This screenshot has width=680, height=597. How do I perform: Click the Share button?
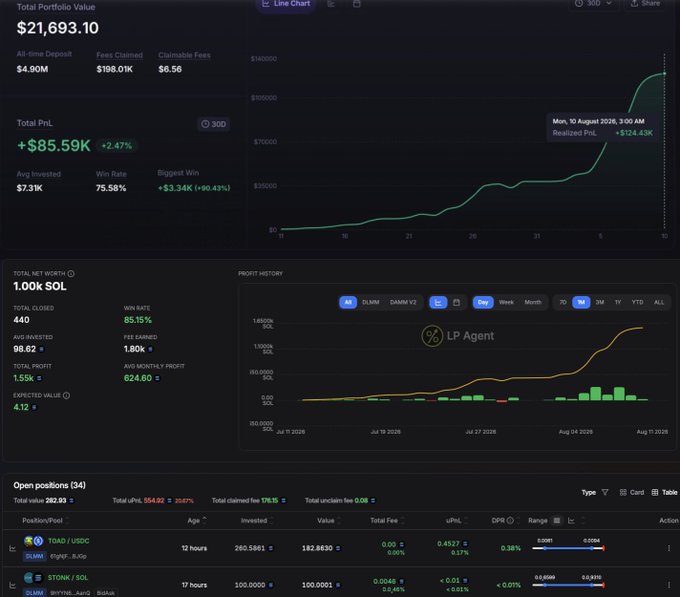point(645,3)
